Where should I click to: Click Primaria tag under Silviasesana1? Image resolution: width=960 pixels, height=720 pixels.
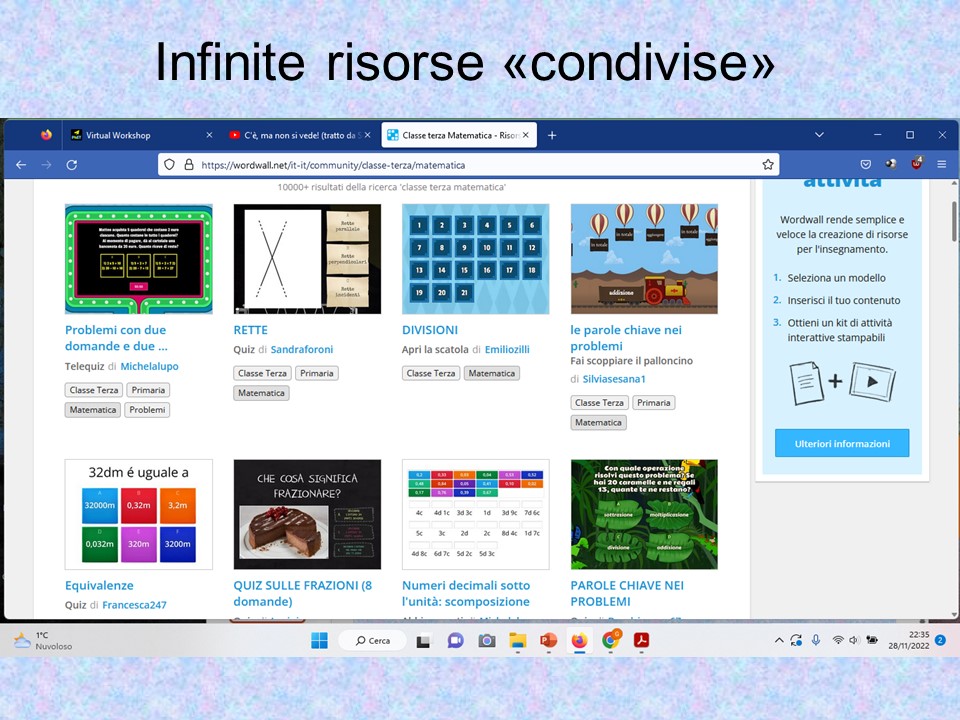pyautogui.click(x=653, y=402)
